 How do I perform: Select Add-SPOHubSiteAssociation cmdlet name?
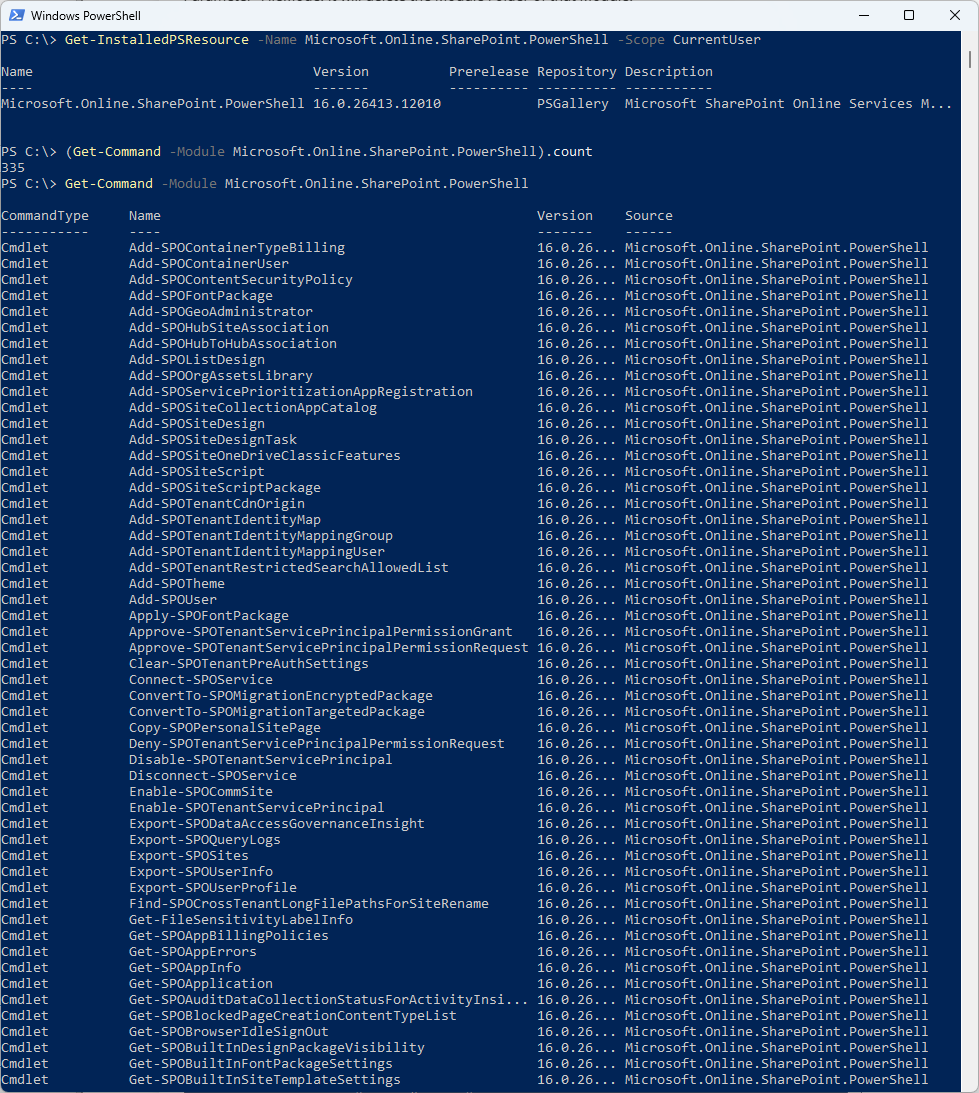(x=229, y=328)
